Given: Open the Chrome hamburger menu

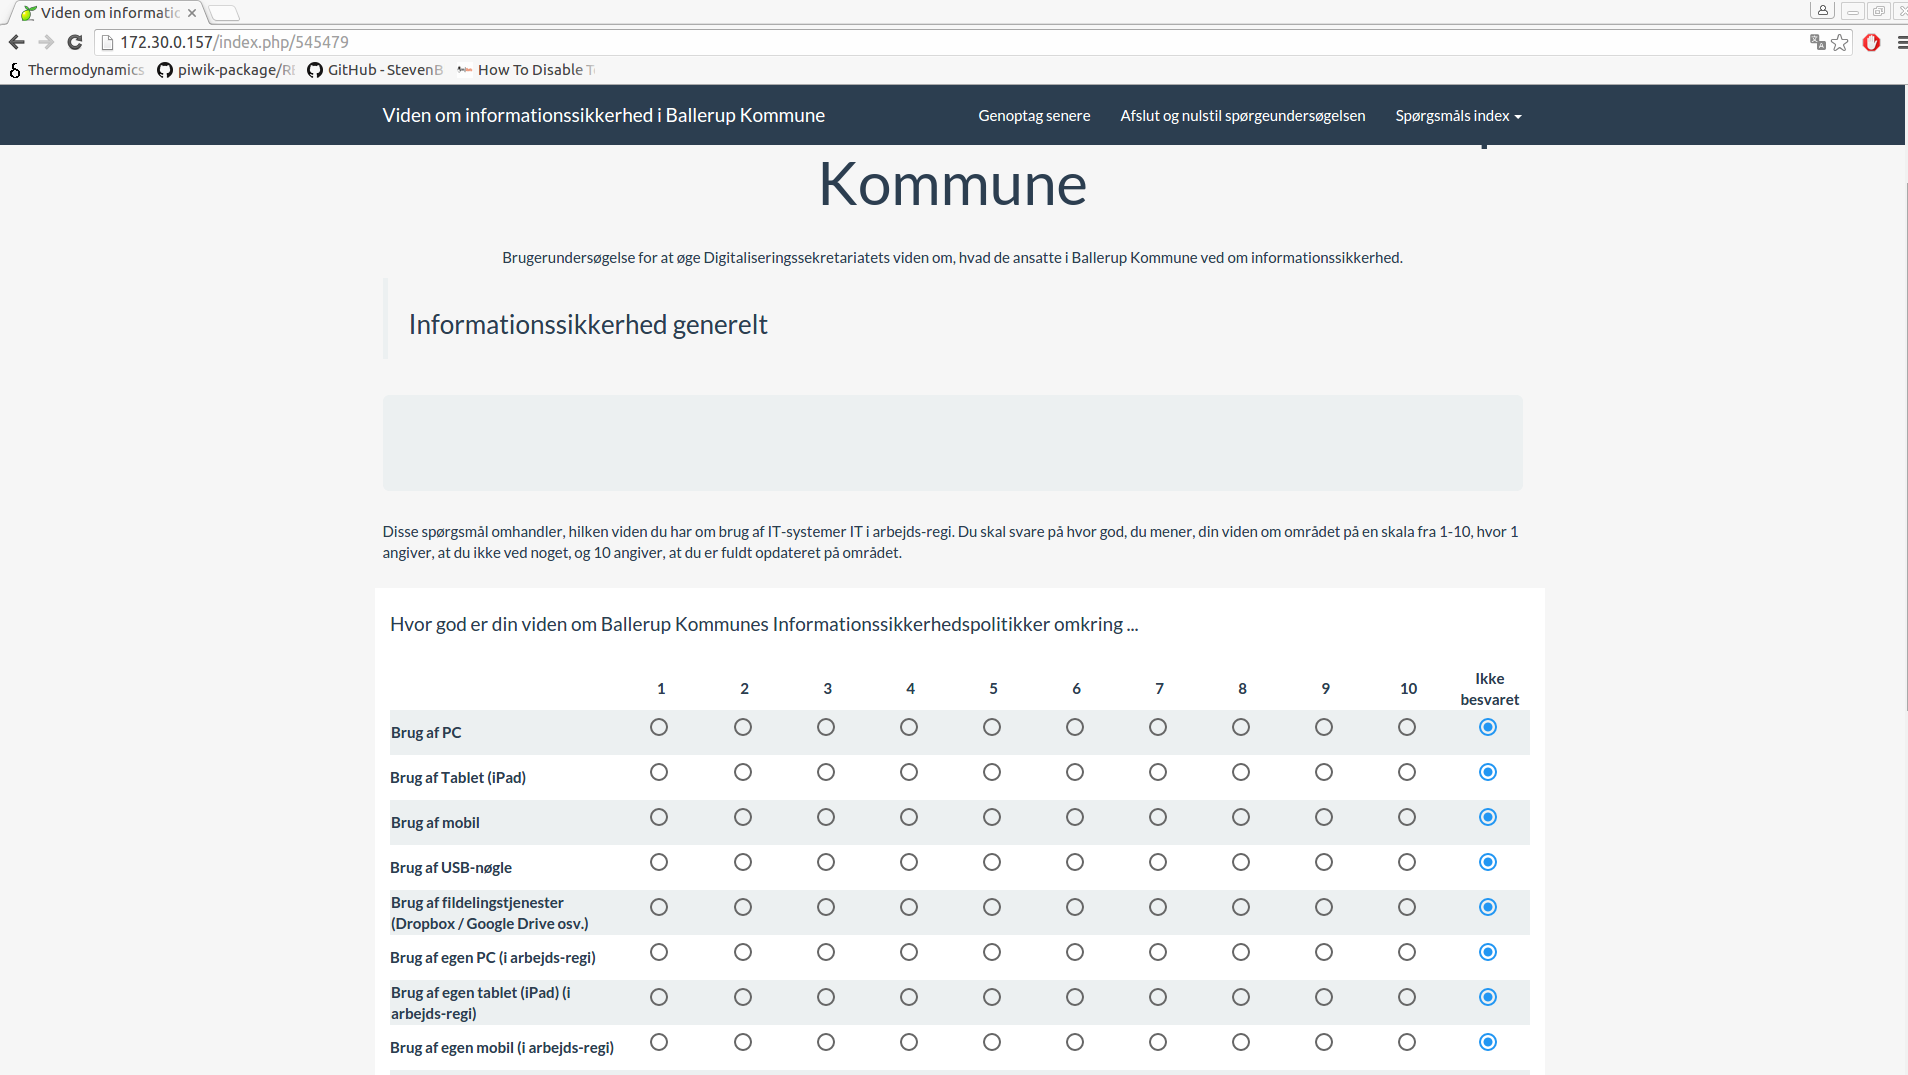Looking at the screenshot, I should click(x=1901, y=42).
